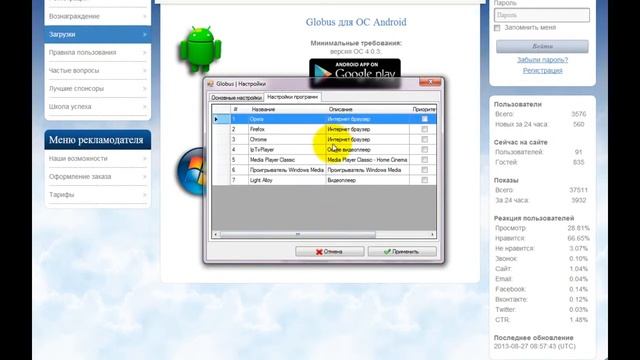The height and width of the screenshot is (360, 640).
Task: Open the Регистрация link
Action: tap(542, 71)
